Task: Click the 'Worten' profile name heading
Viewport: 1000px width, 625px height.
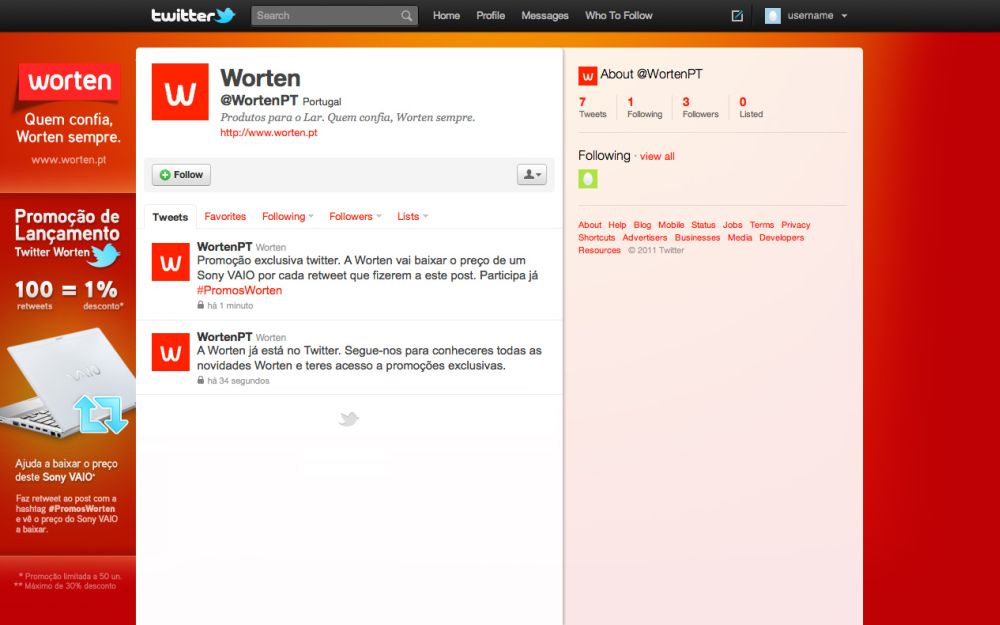Action: click(260, 78)
